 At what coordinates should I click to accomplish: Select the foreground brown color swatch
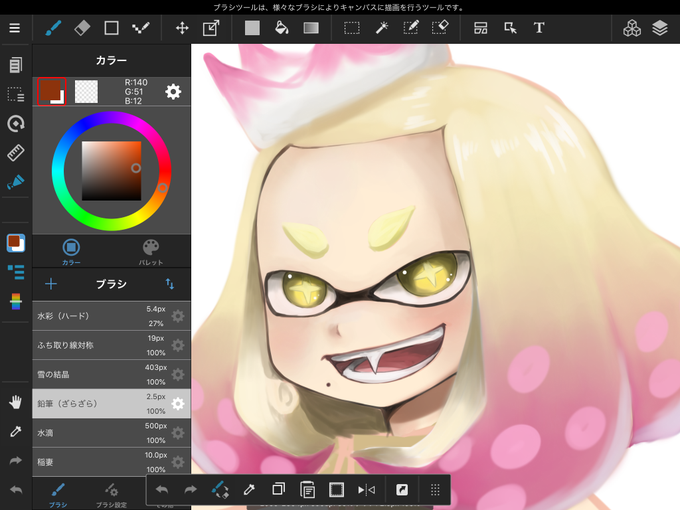click(52, 92)
